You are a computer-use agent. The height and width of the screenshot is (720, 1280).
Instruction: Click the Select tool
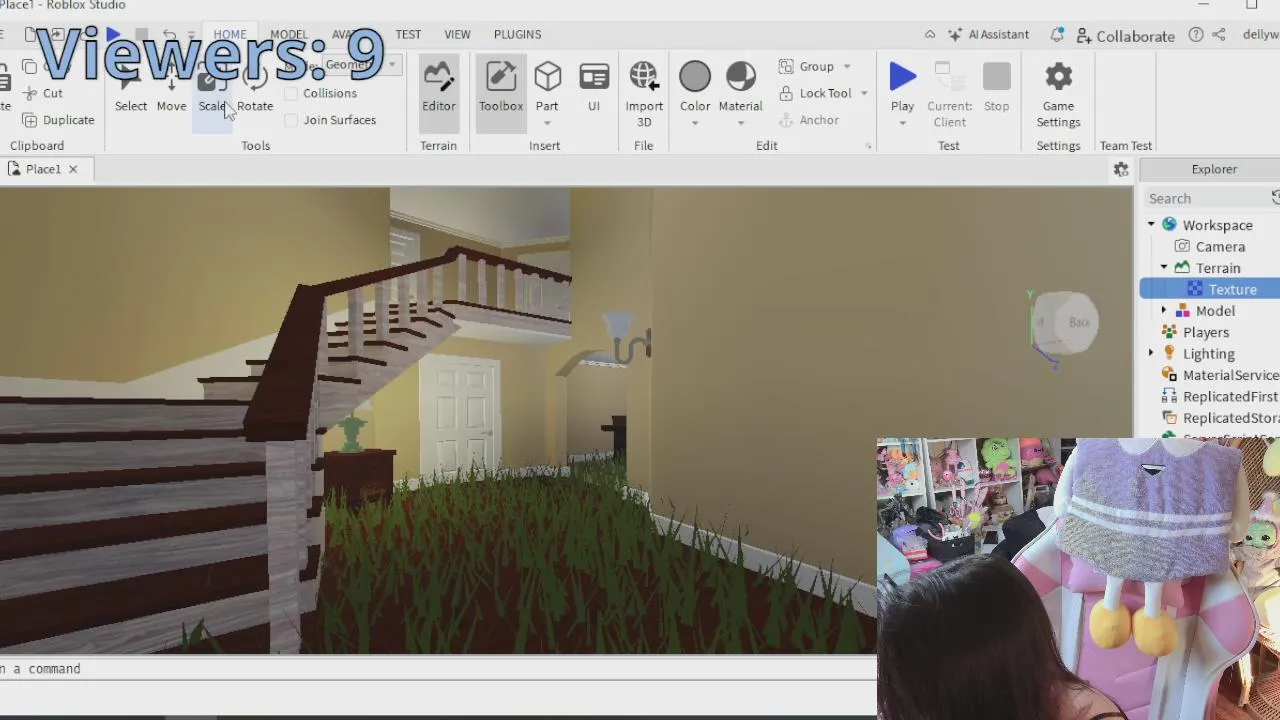(x=130, y=93)
